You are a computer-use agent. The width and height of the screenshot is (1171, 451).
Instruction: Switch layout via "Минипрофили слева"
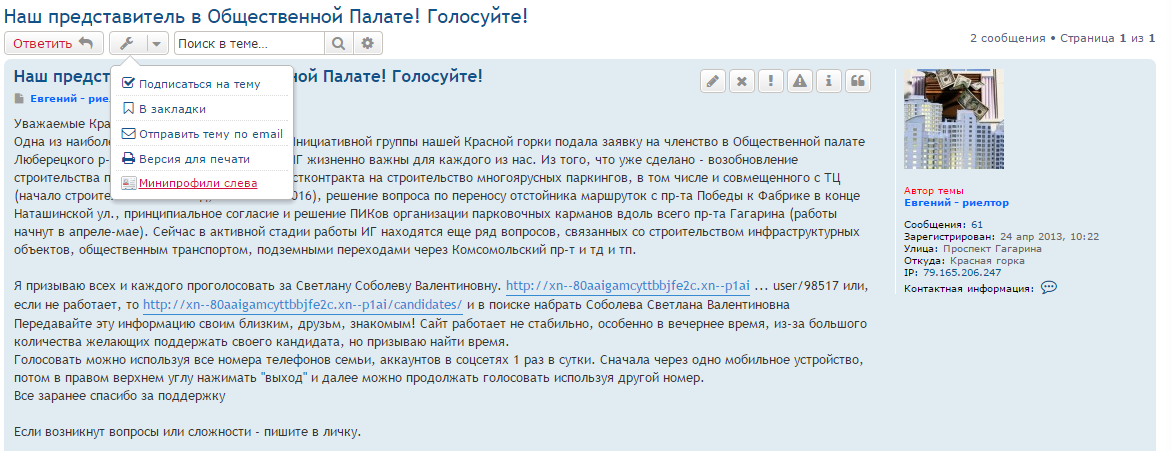[x=197, y=184]
